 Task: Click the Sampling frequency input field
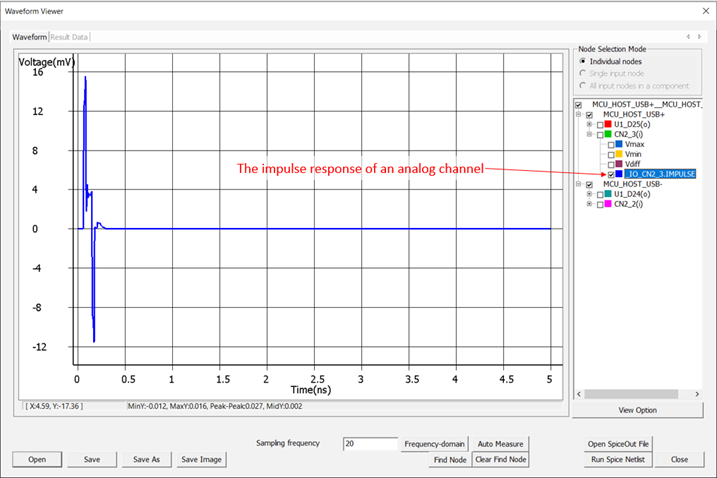click(368, 443)
